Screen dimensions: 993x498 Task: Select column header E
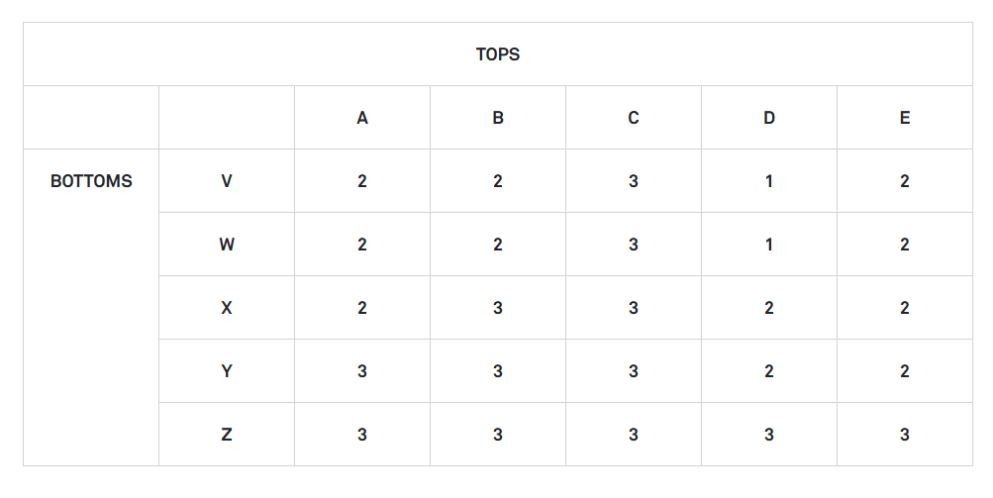click(x=904, y=118)
